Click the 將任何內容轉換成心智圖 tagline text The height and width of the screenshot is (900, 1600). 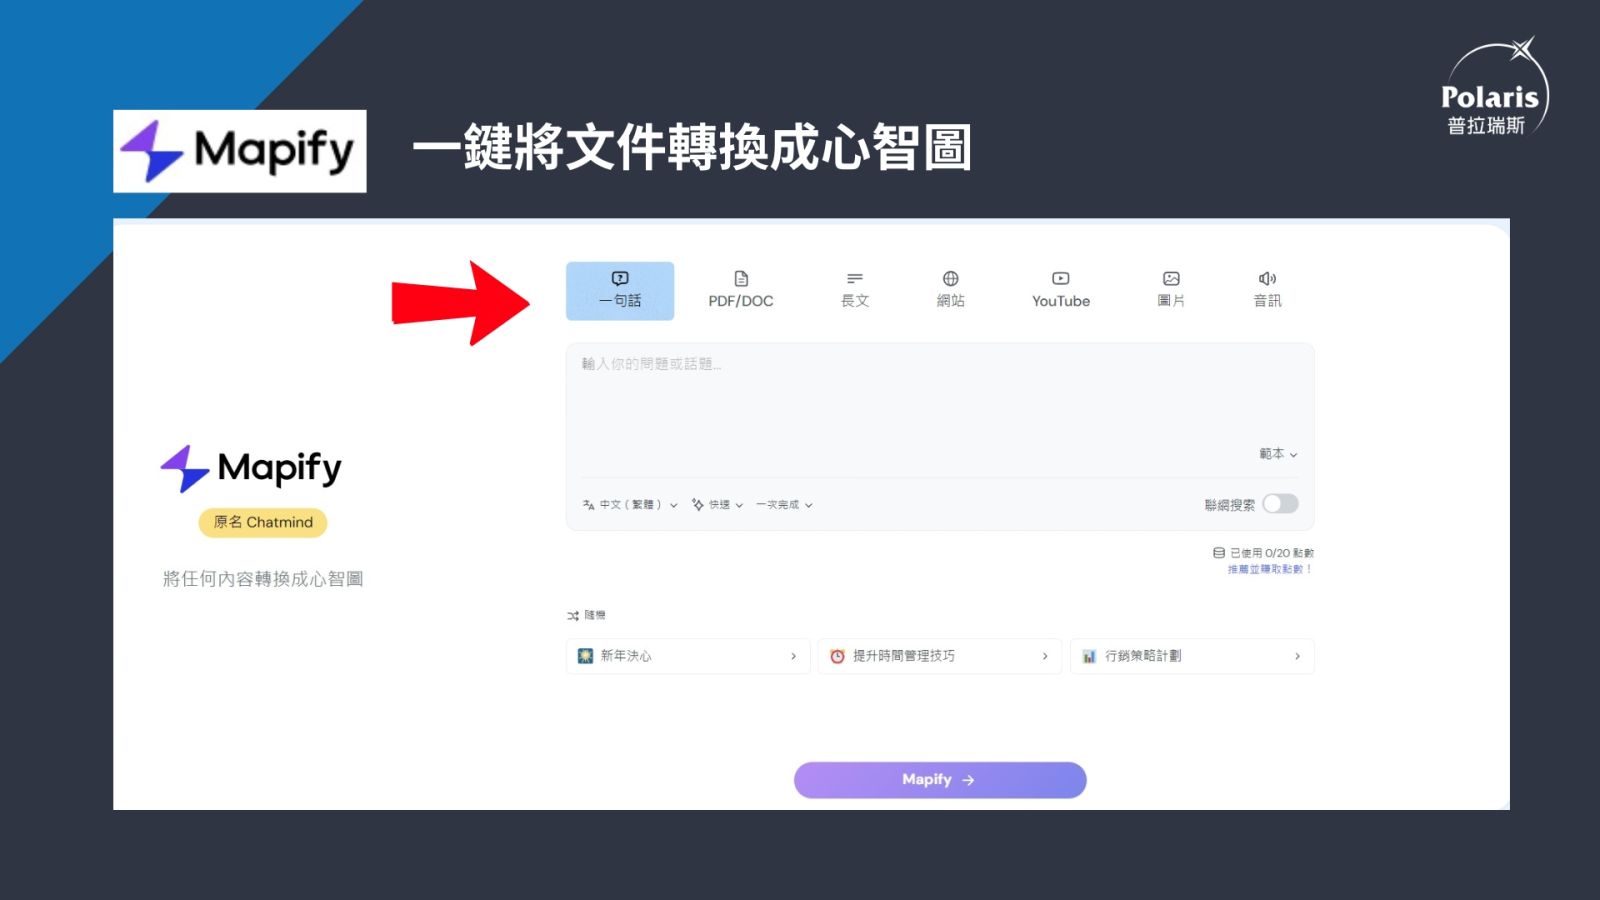tap(263, 579)
